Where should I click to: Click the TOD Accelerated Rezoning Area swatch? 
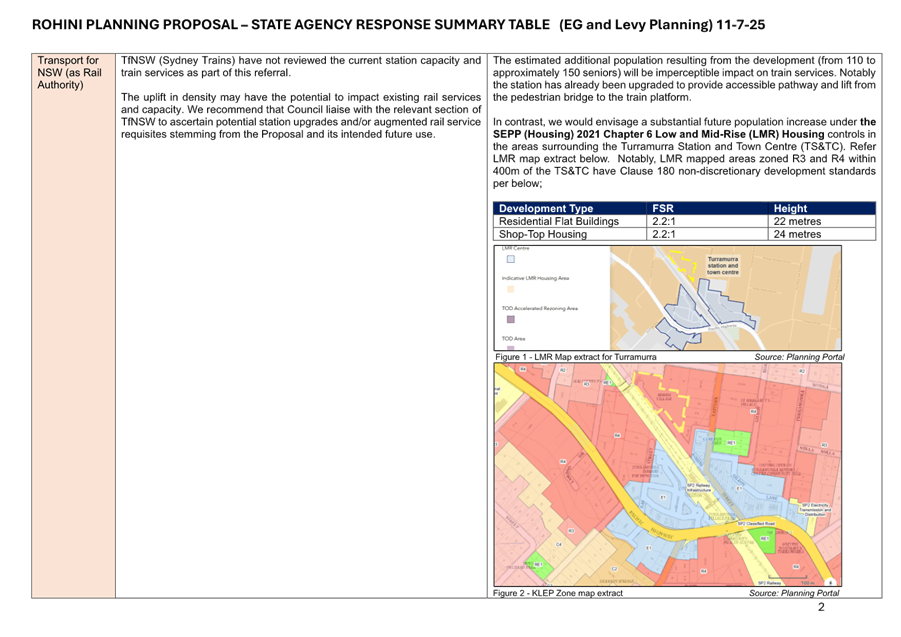510,320
